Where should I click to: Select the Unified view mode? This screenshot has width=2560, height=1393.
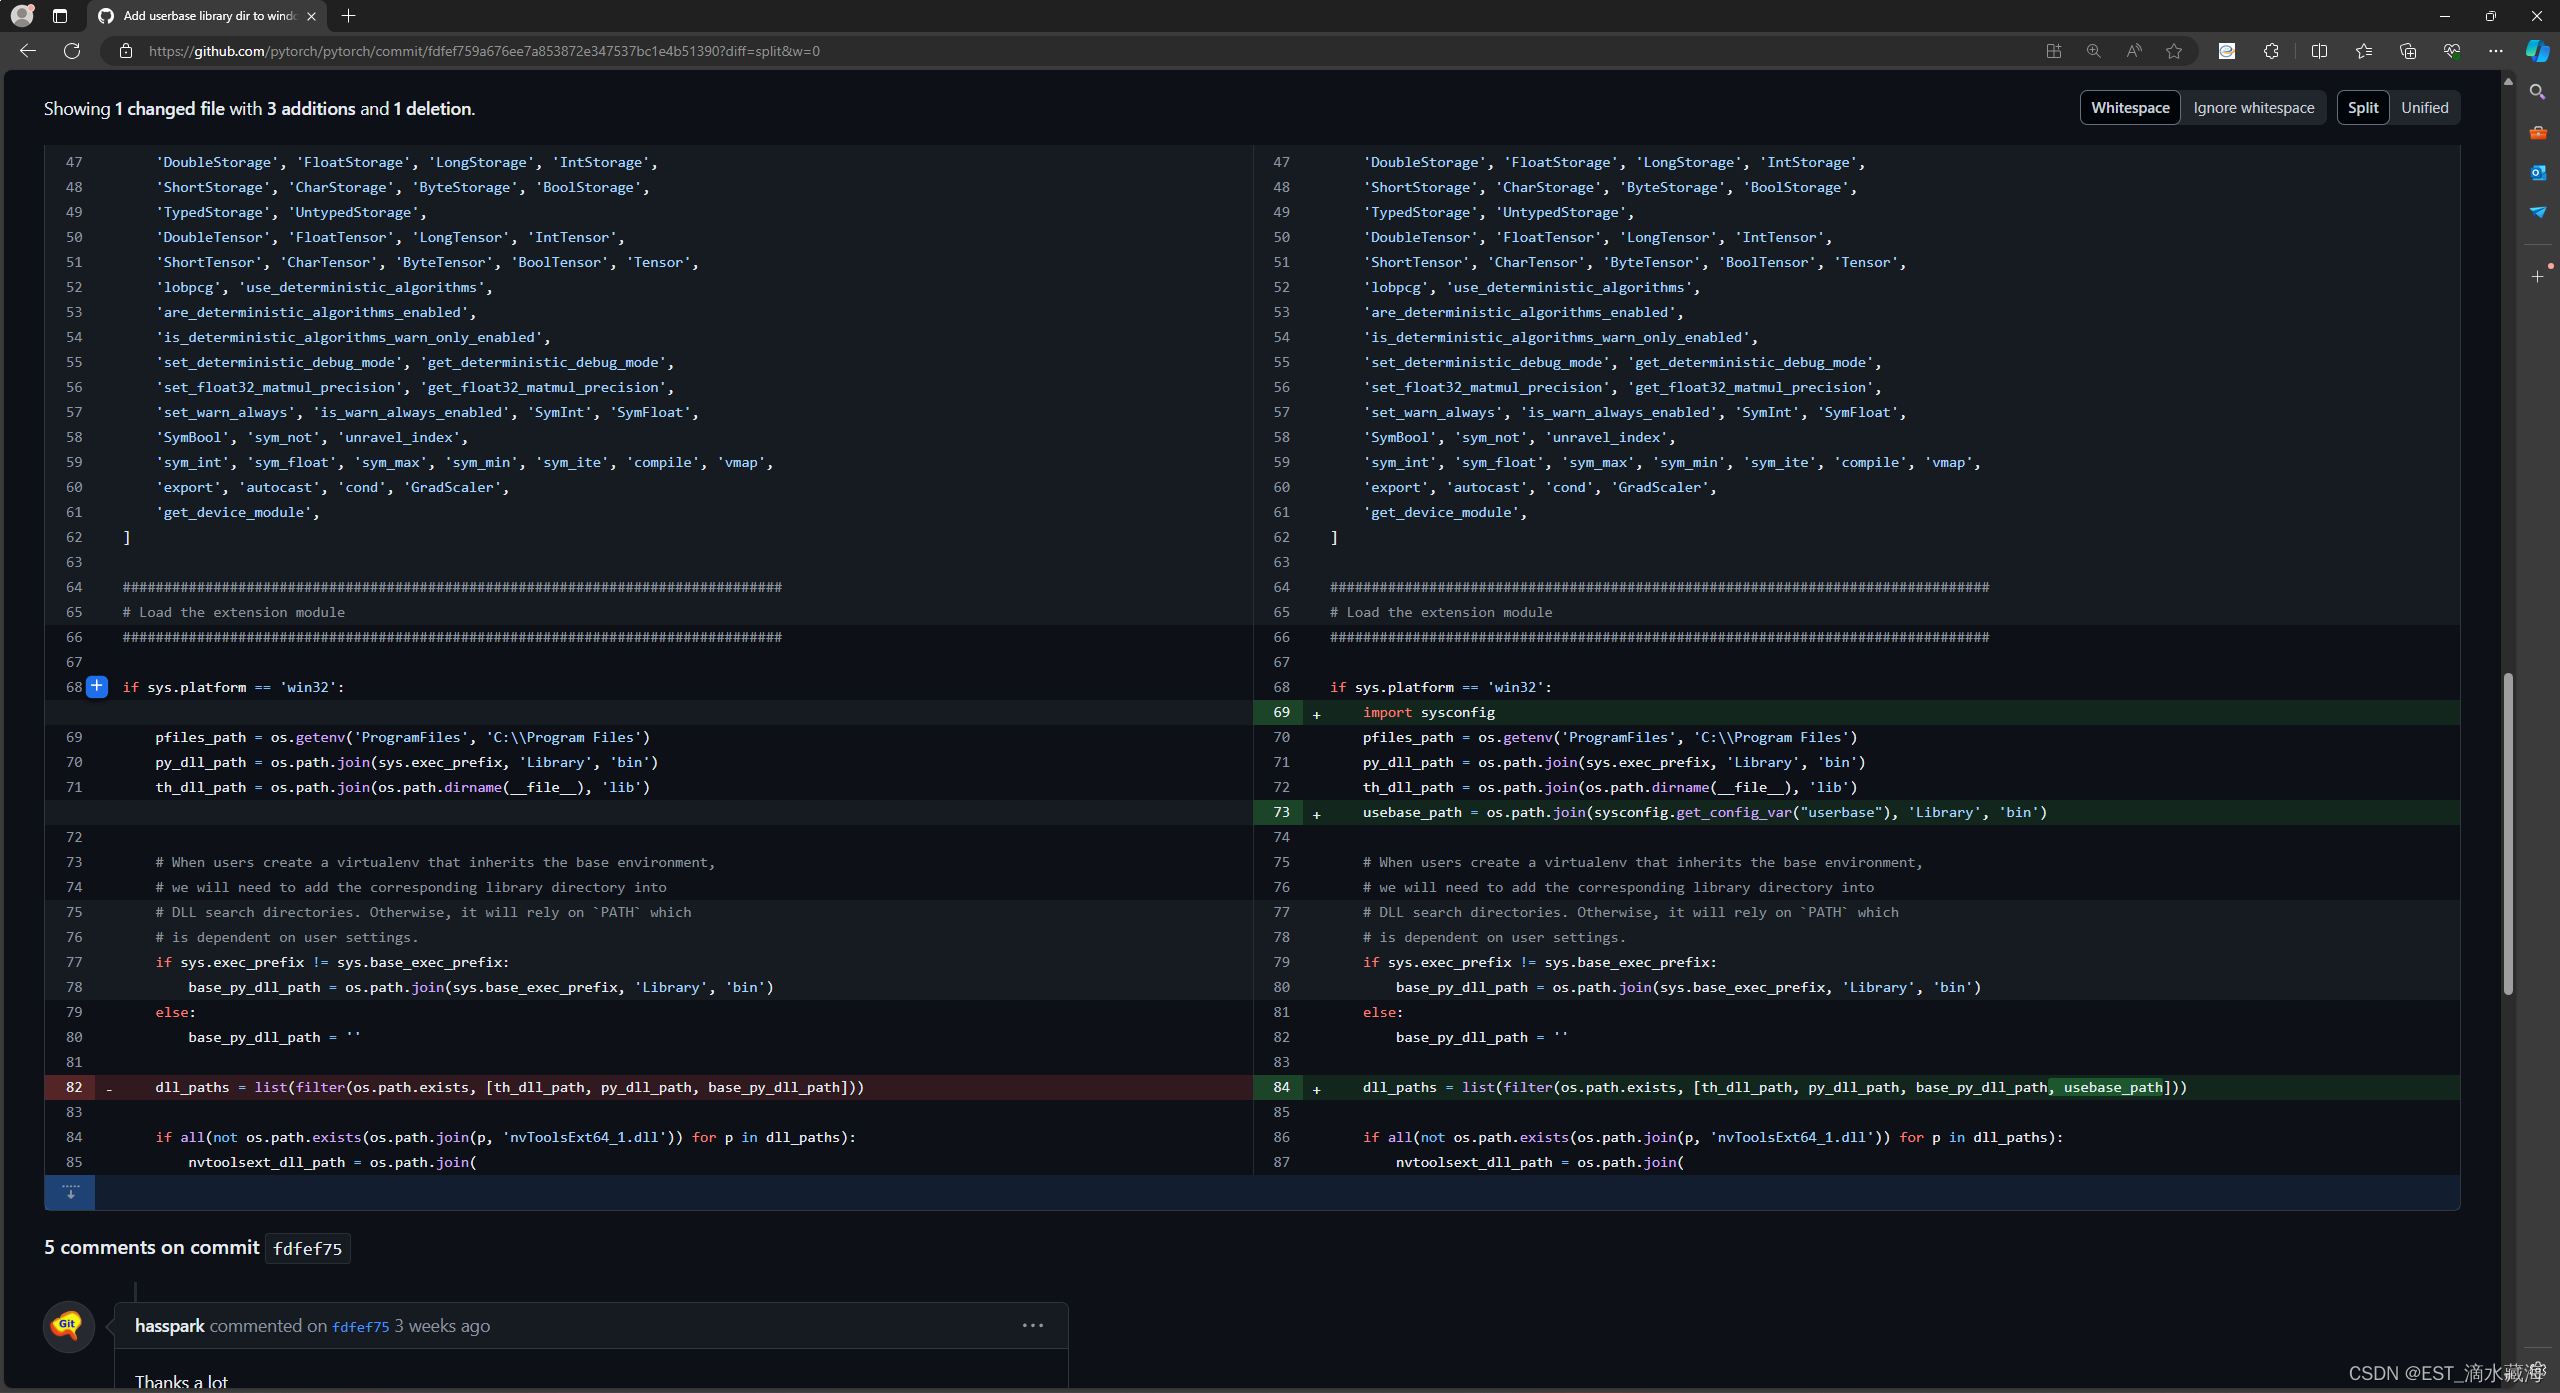[x=2423, y=108]
